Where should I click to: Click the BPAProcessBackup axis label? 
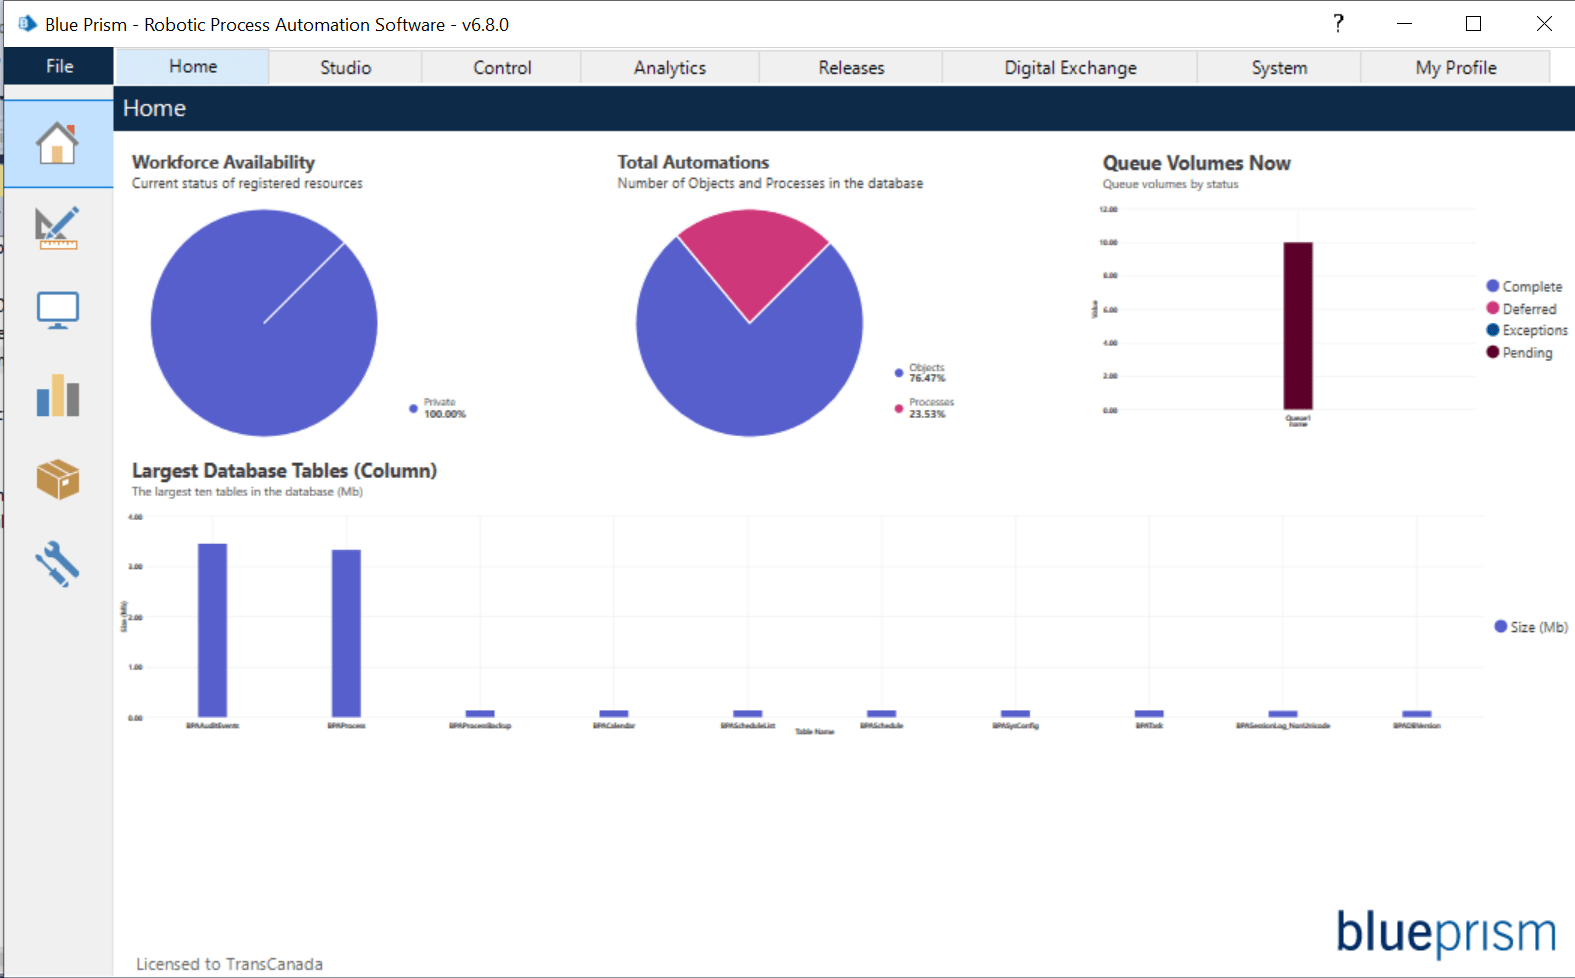tap(480, 725)
